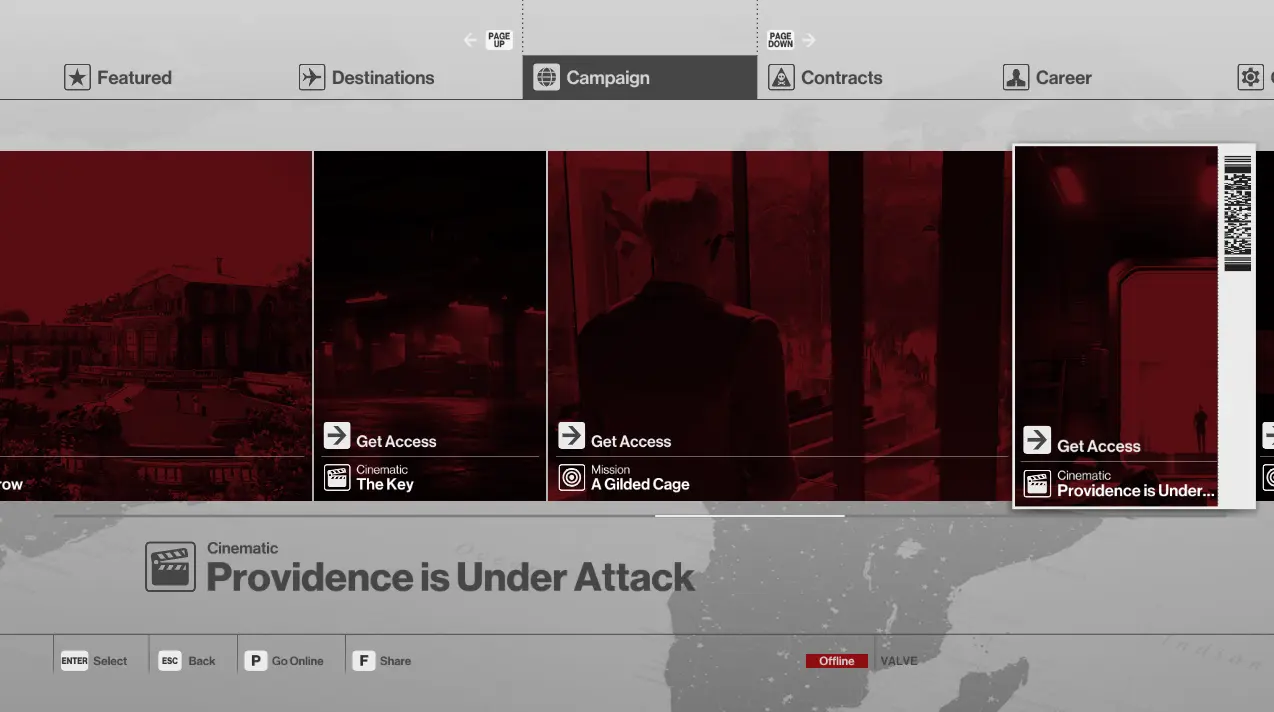The image size is (1274, 712).
Task: Click the ESC key icon
Action: click(170, 661)
